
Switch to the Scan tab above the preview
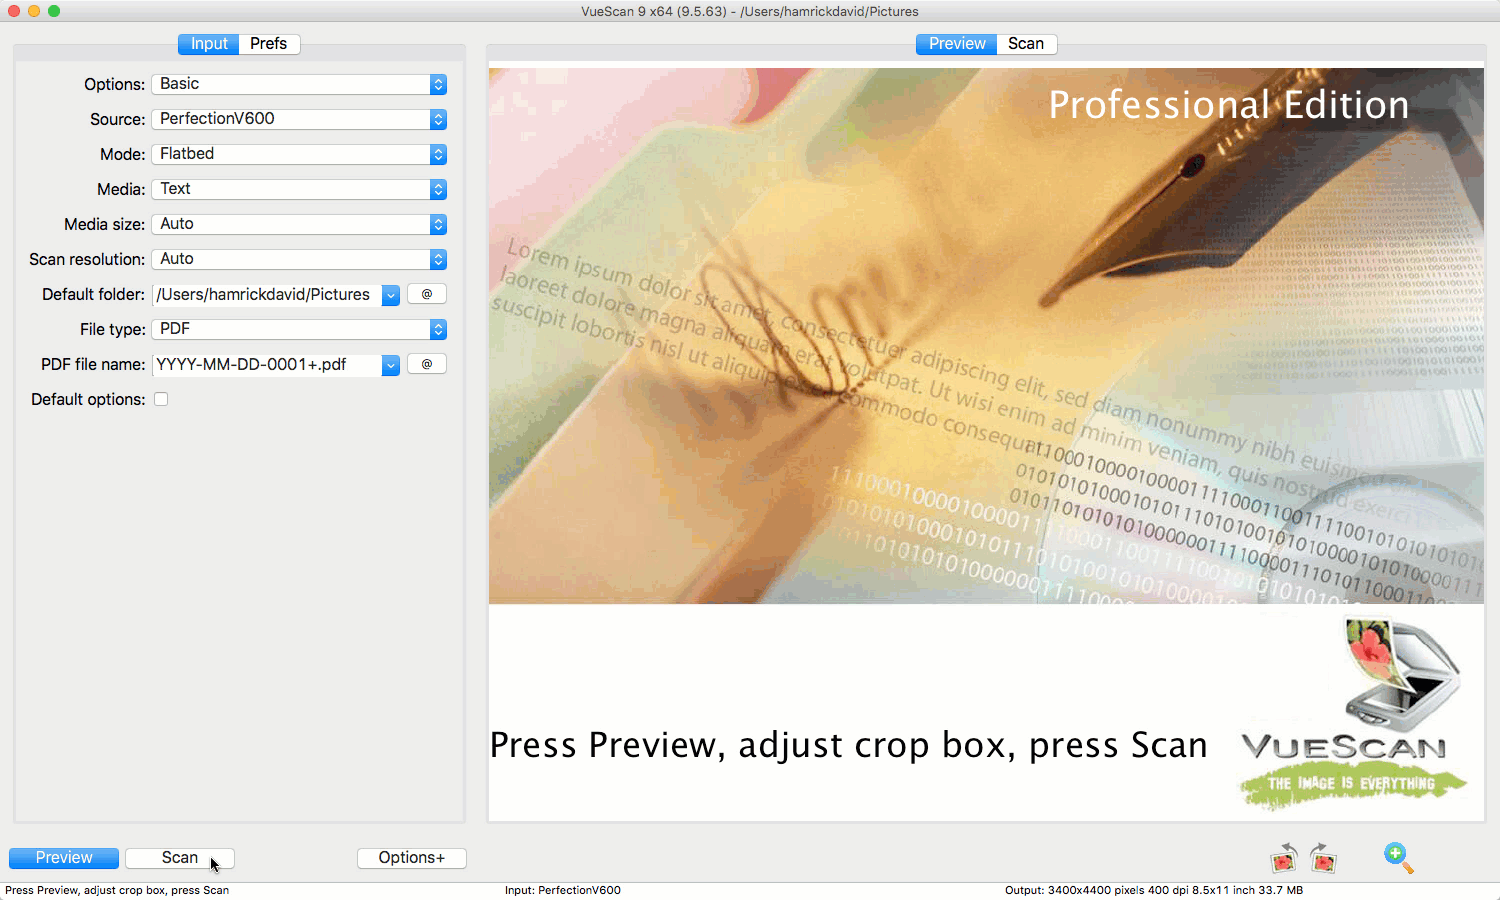pos(1026,43)
